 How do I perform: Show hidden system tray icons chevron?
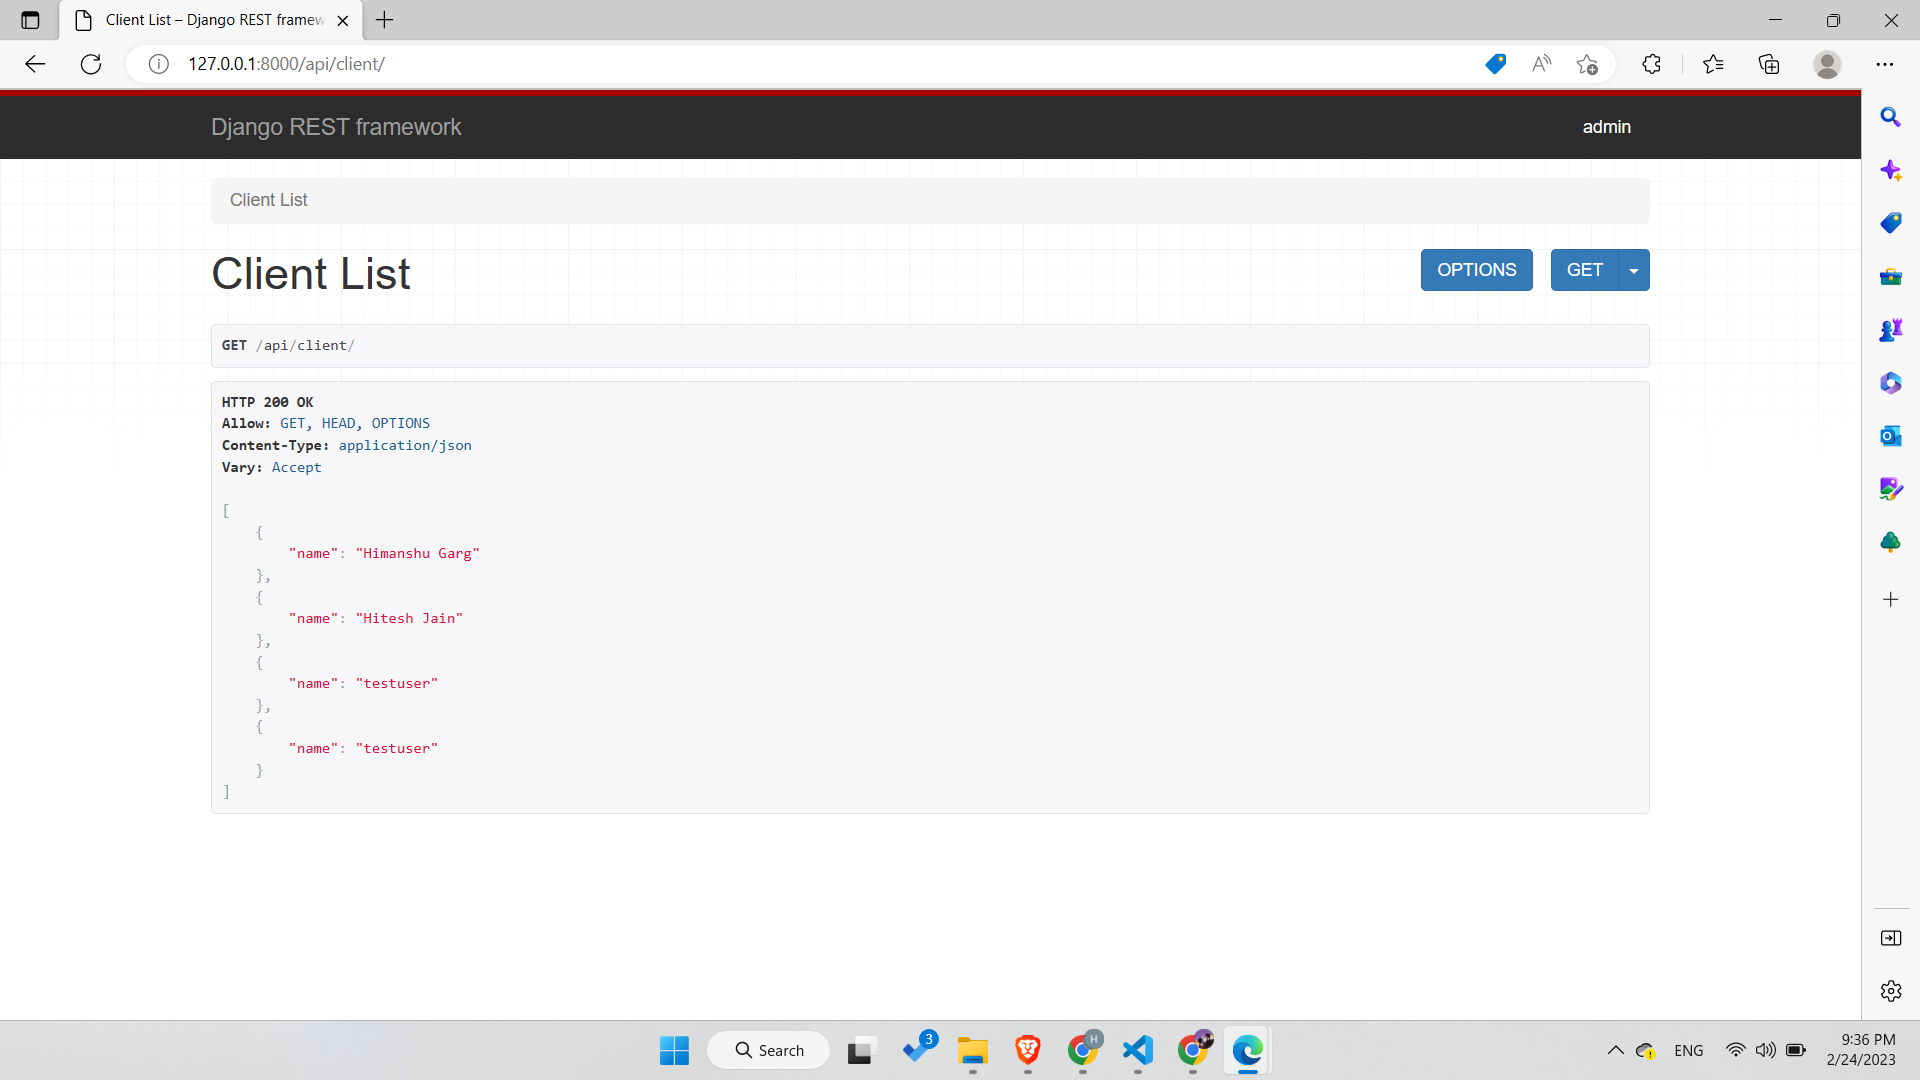pyautogui.click(x=1615, y=1050)
